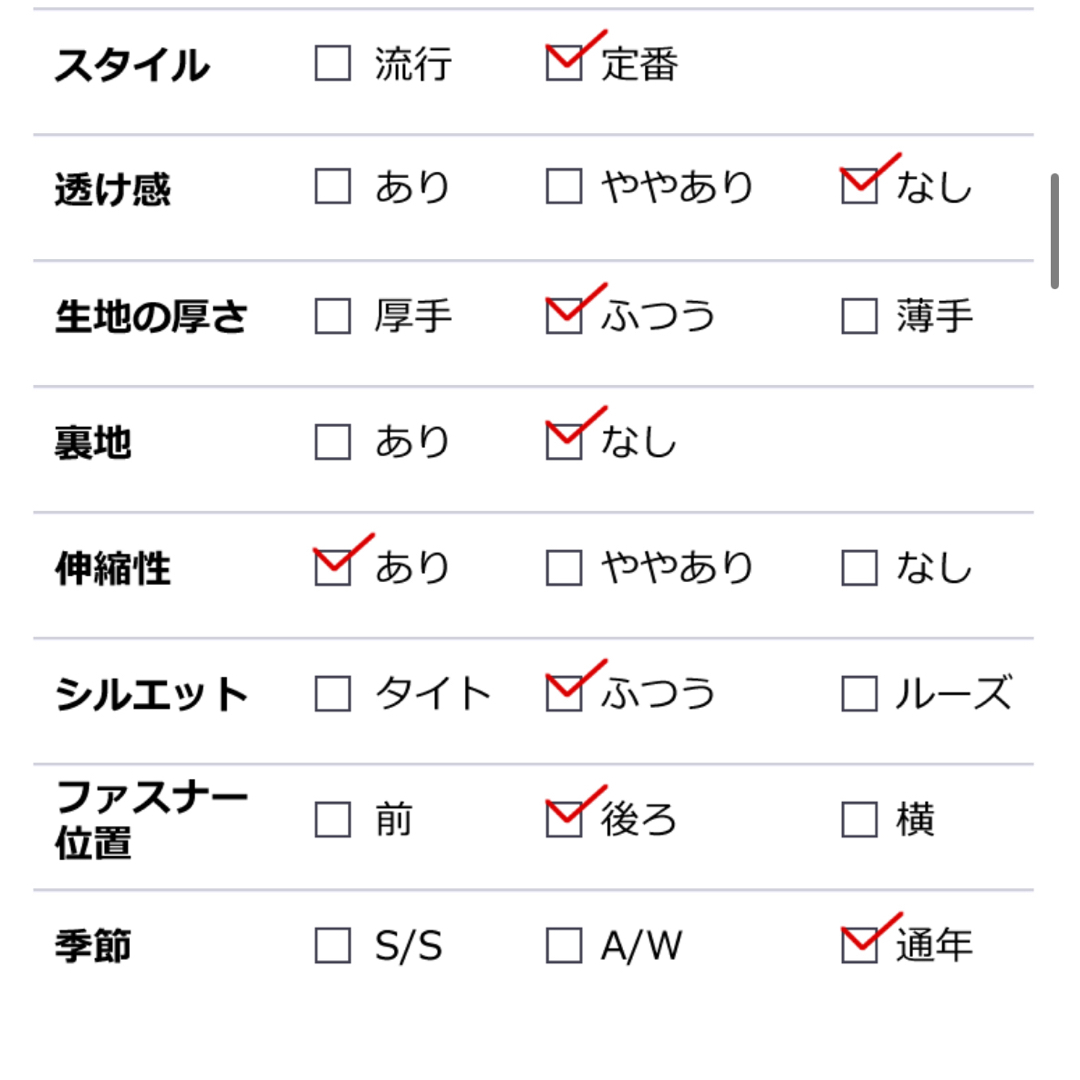
Task: Uncheck ふつう in 生地の厚さ row
Action: [564, 316]
